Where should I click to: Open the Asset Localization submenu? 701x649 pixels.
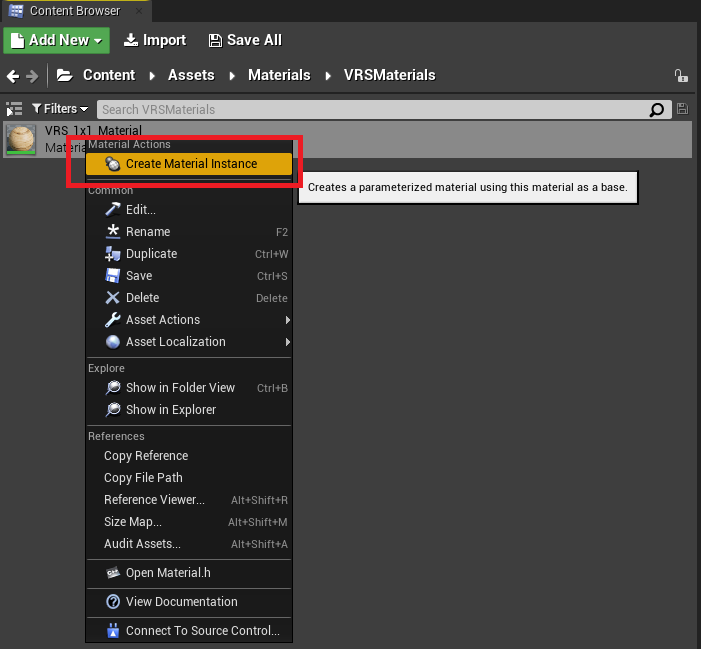pos(189,341)
